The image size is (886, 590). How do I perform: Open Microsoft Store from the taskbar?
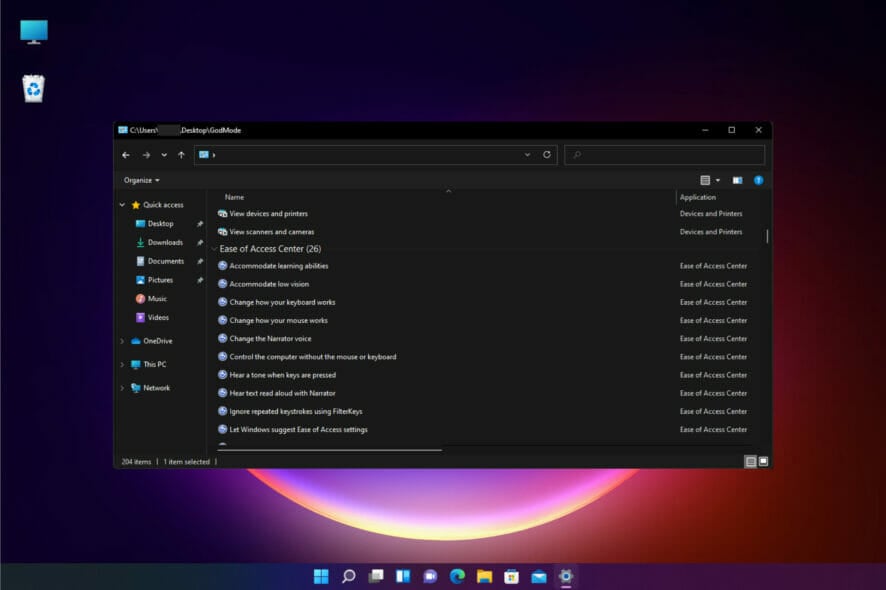(x=511, y=576)
